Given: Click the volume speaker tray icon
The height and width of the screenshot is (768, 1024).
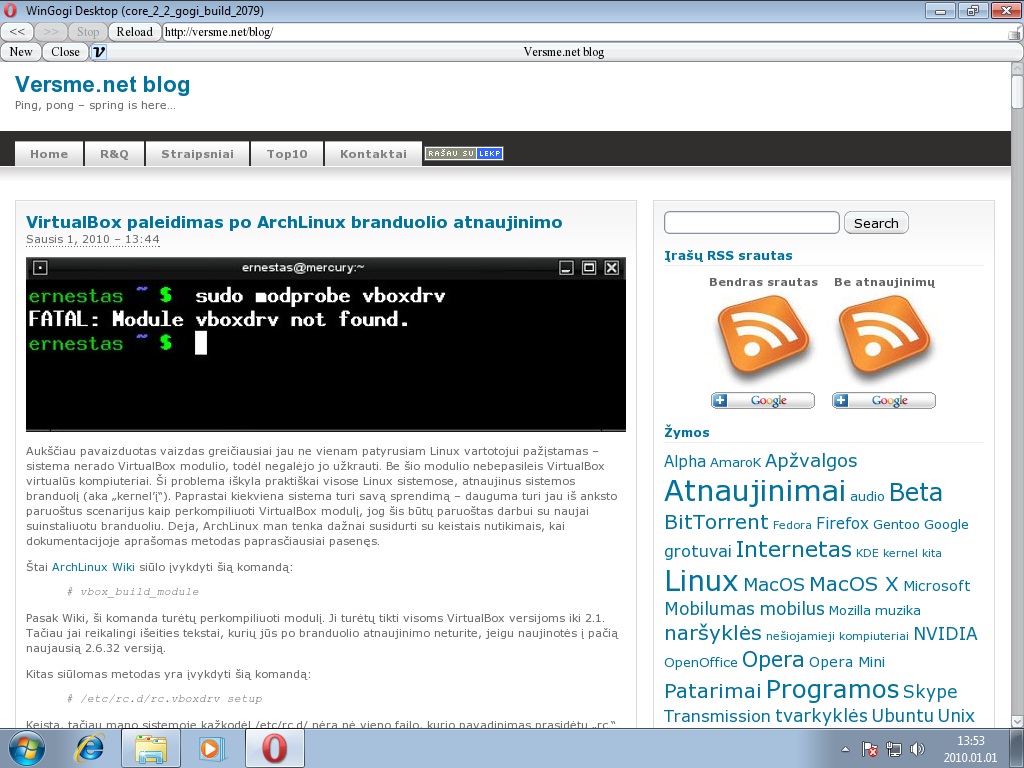Looking at the screenshot, I should pyautogui.click(x=917, y=749).
